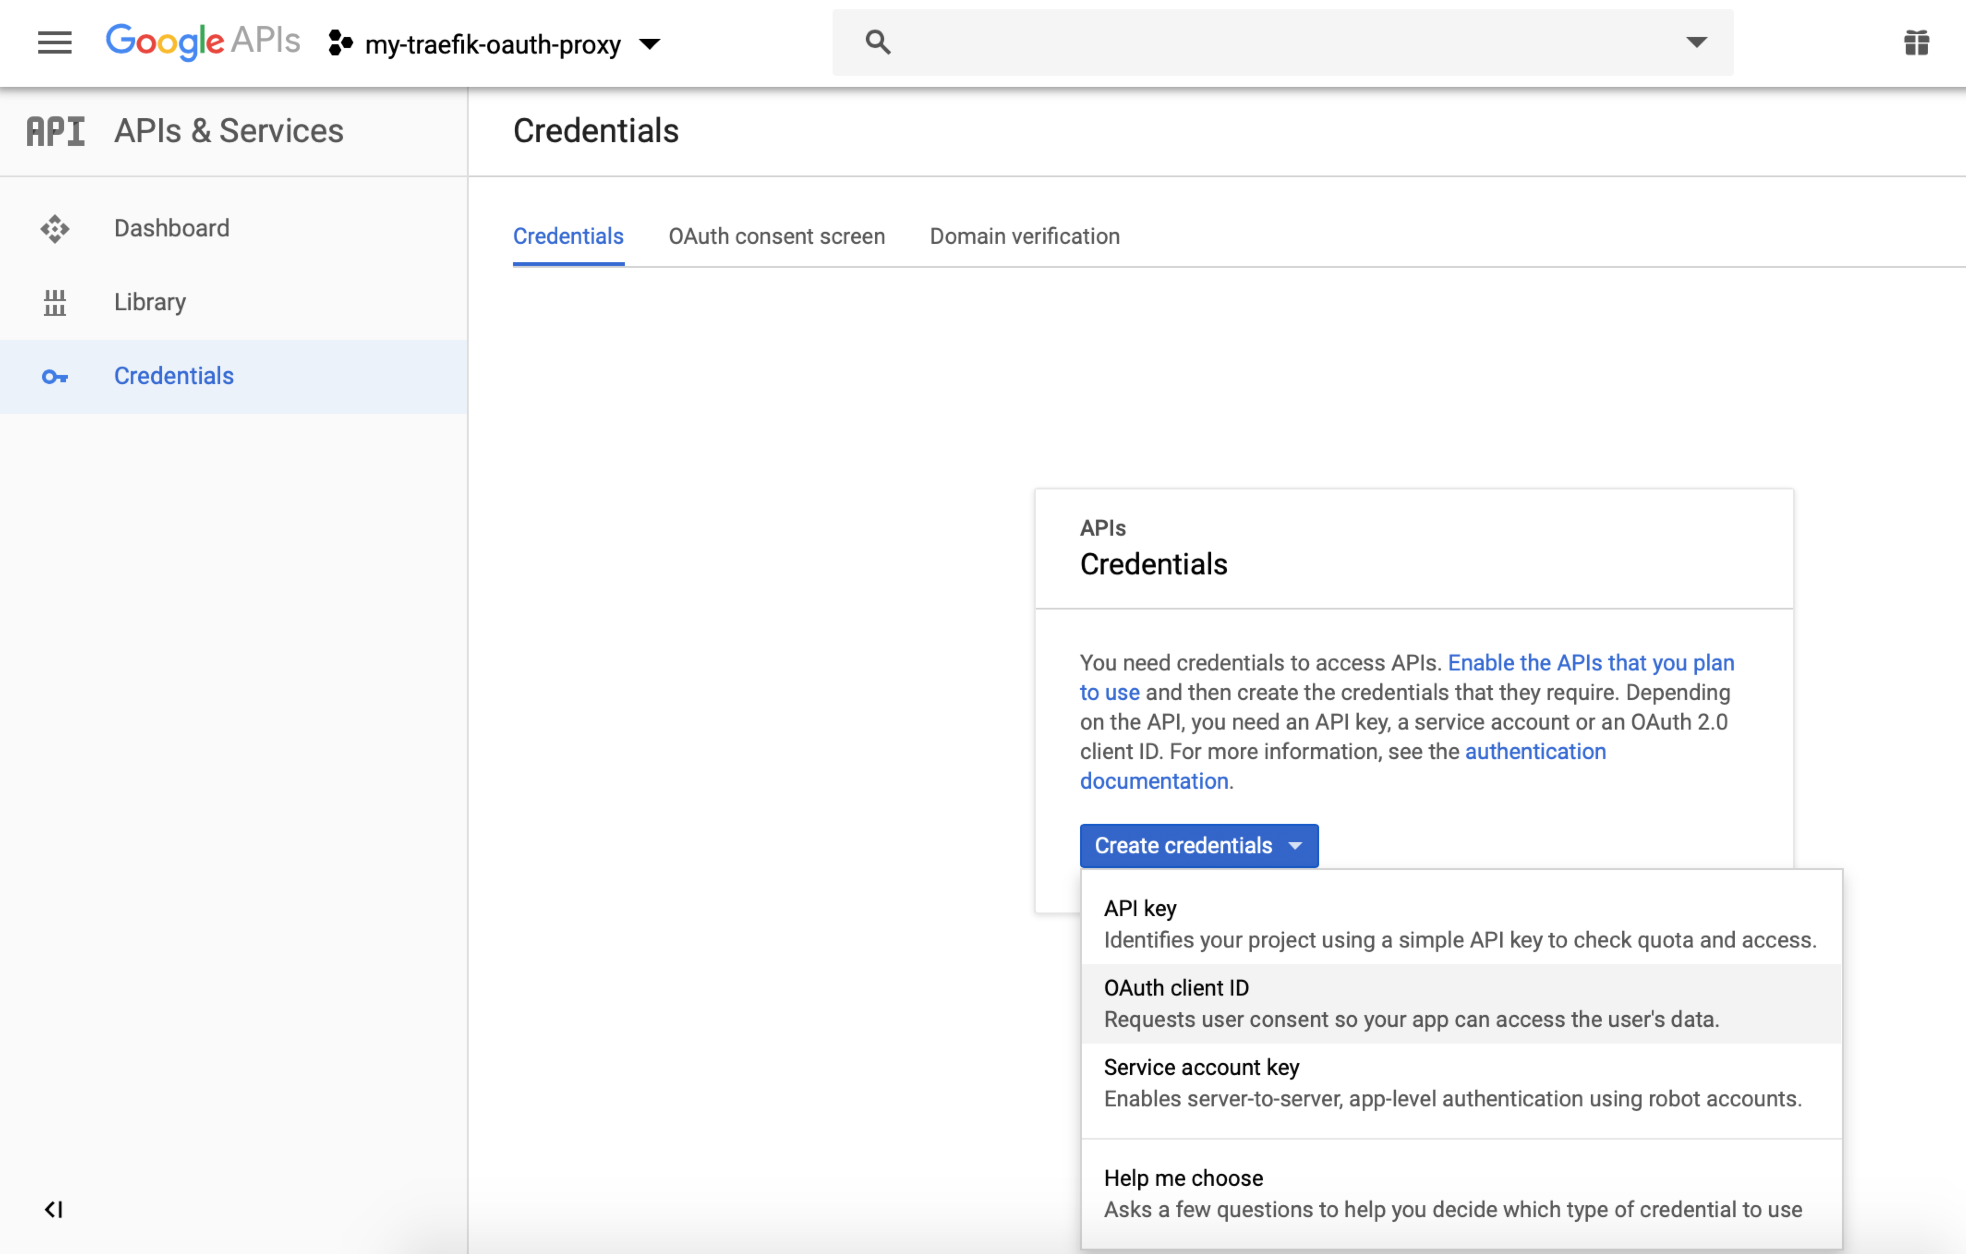This screenshot has width=1966, height=1254.
Task: Expand the search bar dropdown arrow
Action: point(1696,42)
